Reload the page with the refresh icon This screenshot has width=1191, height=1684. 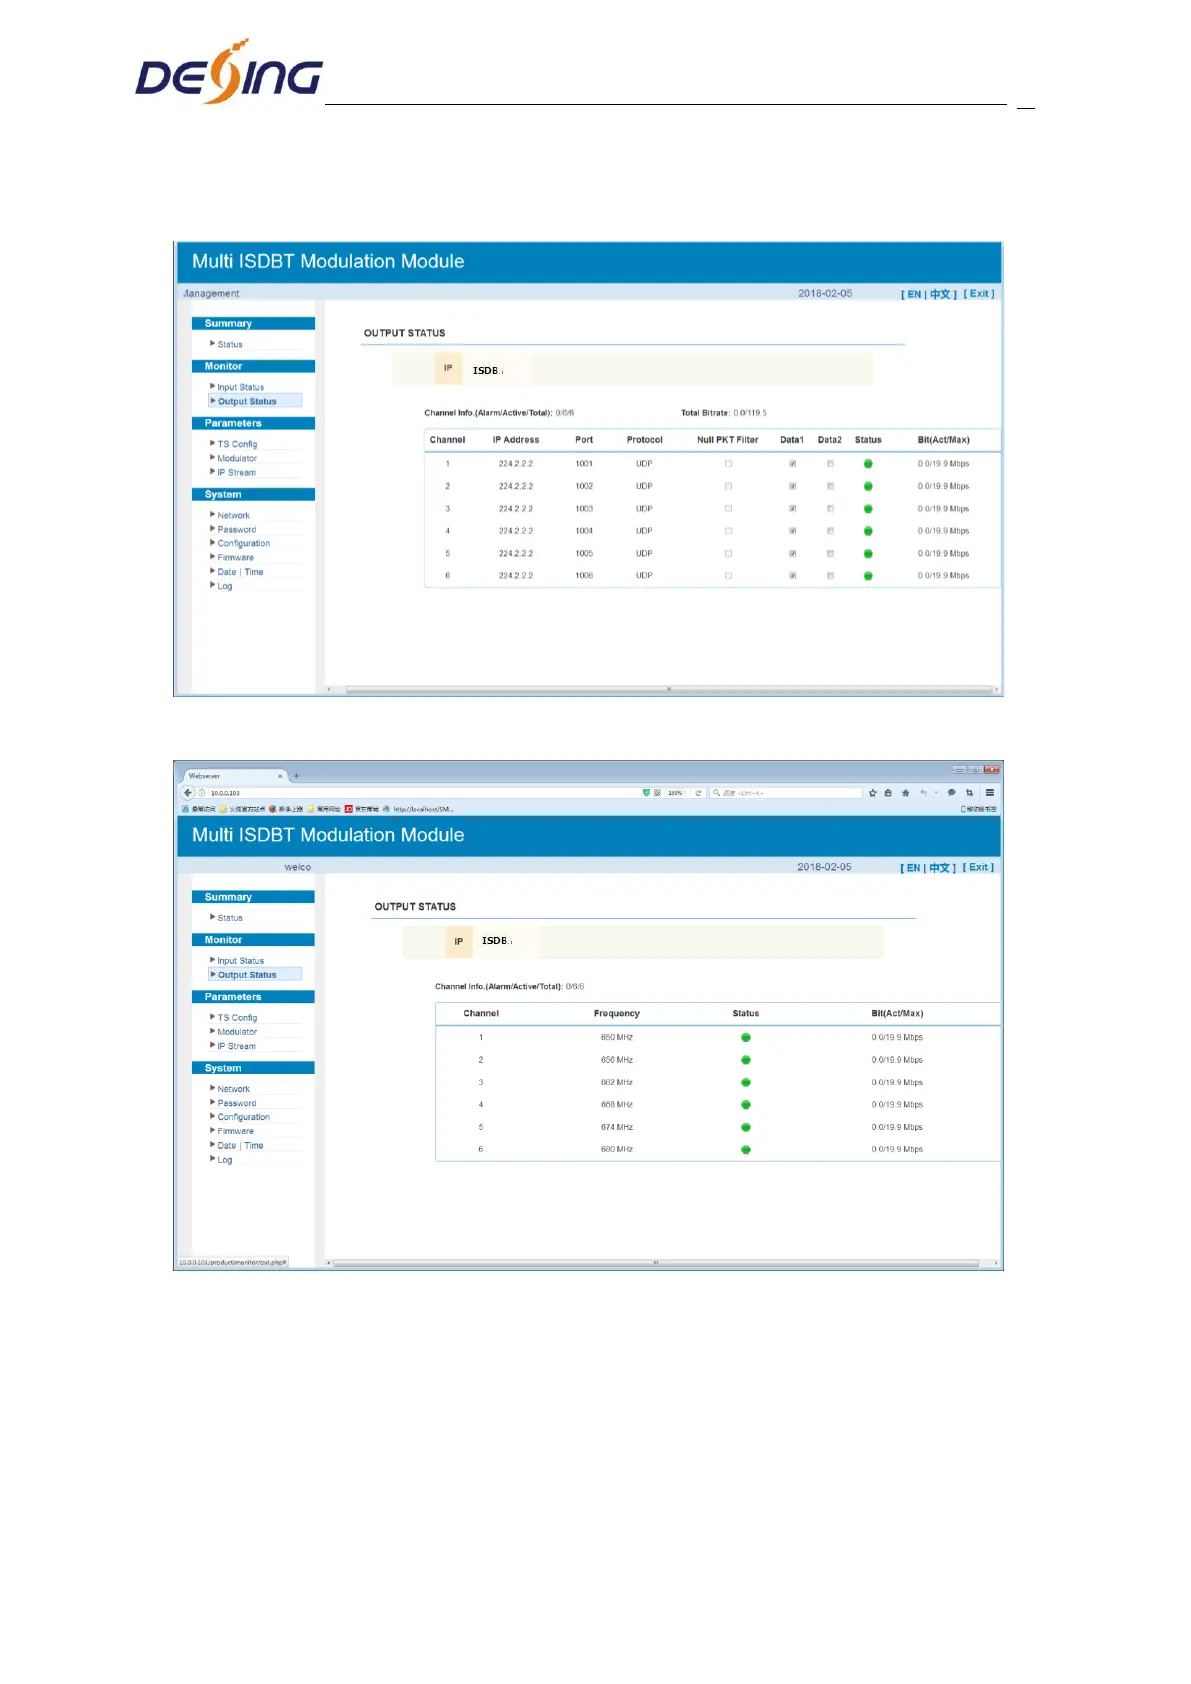(698, 793)
